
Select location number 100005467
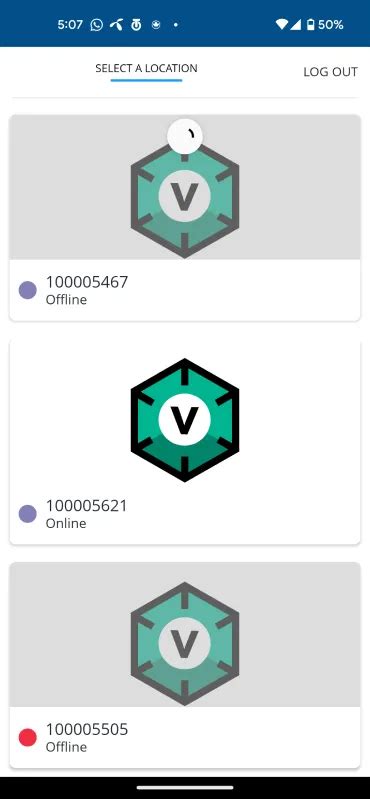[87, 282]
